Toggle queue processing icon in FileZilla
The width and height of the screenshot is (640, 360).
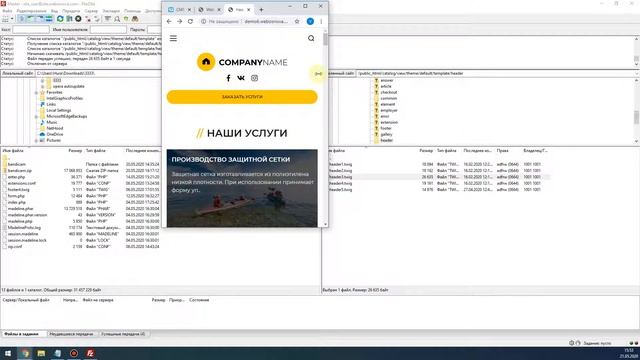(69, 19)
